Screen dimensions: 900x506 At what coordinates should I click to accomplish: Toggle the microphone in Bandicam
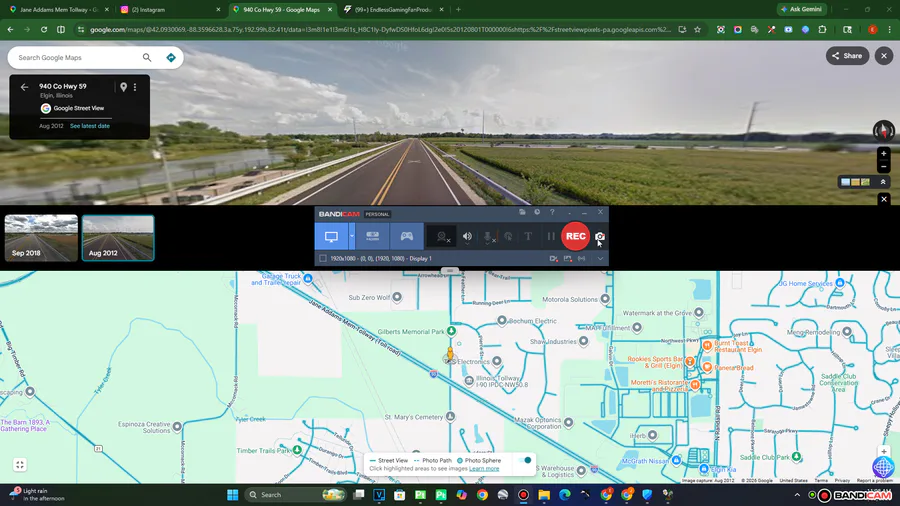(488, 236)
